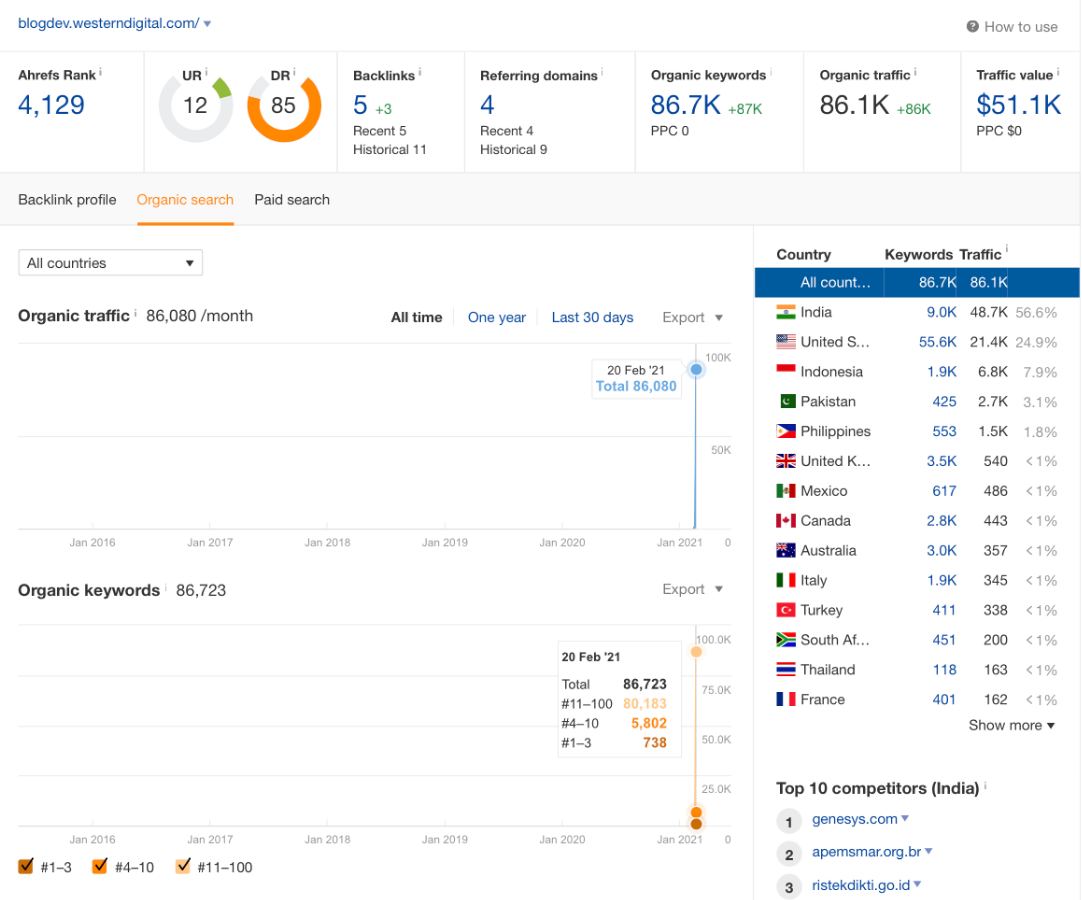
Task: Click the UR 12 donut chart
Action: click(195, 106)
